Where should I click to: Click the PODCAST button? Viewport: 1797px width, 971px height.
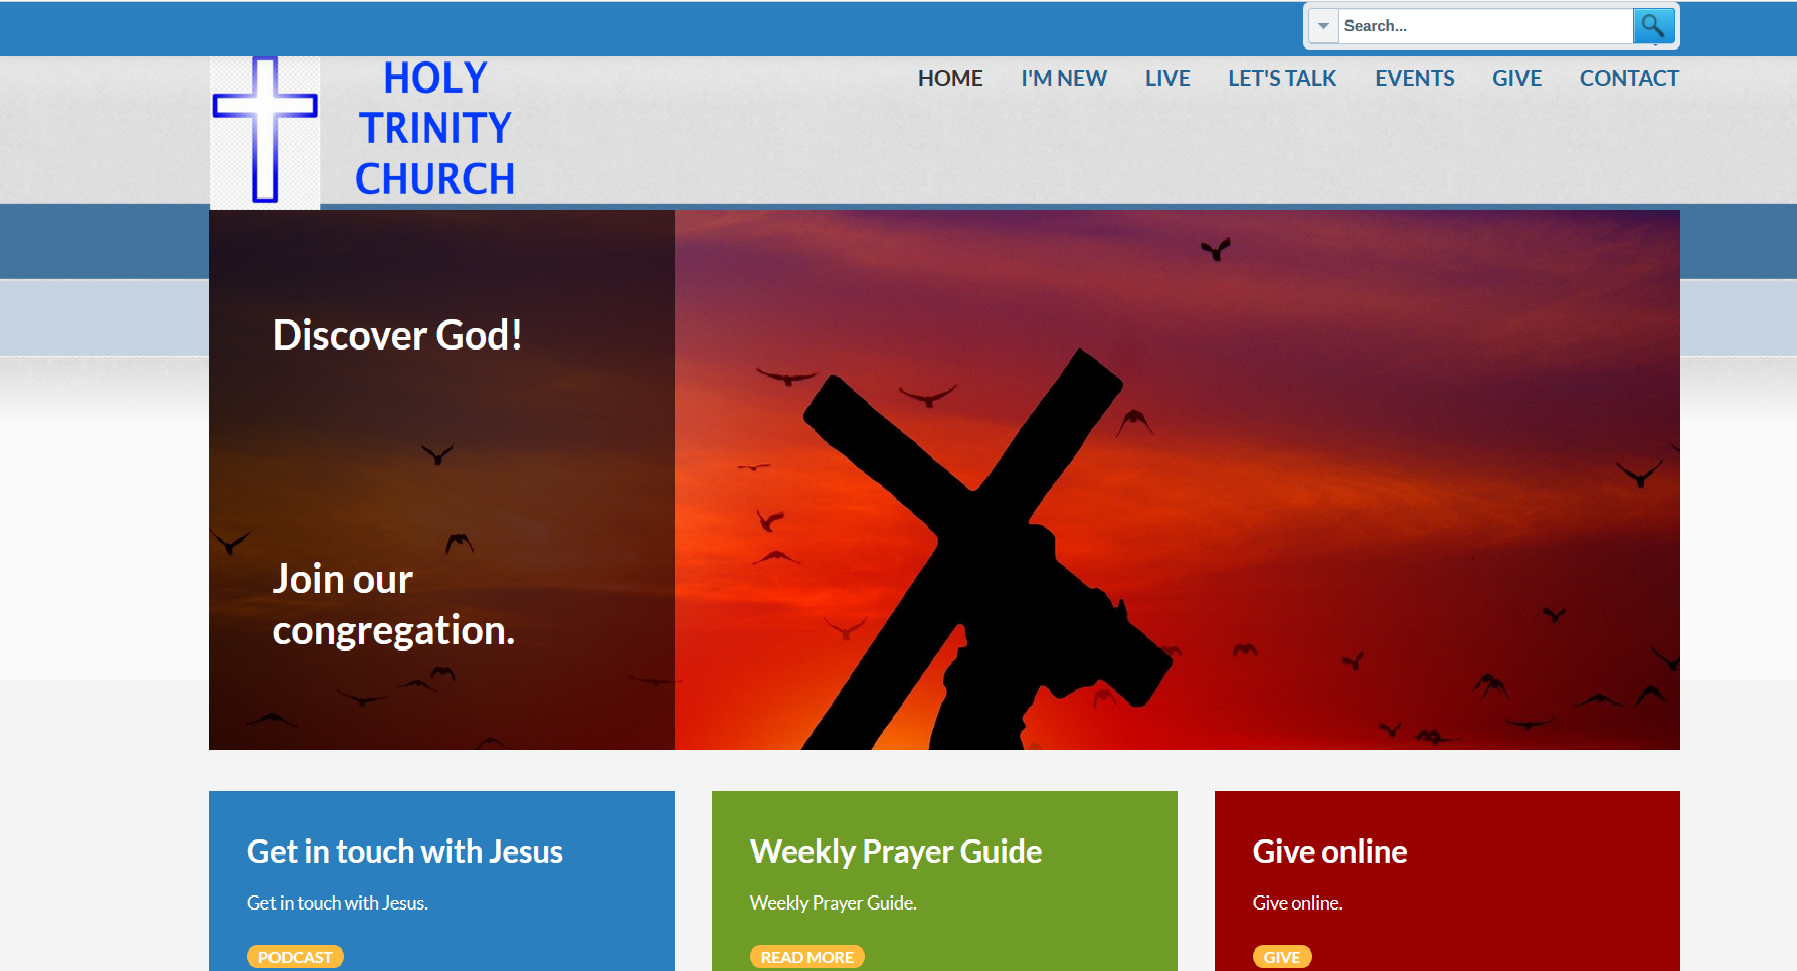click(x=295, y=956)
